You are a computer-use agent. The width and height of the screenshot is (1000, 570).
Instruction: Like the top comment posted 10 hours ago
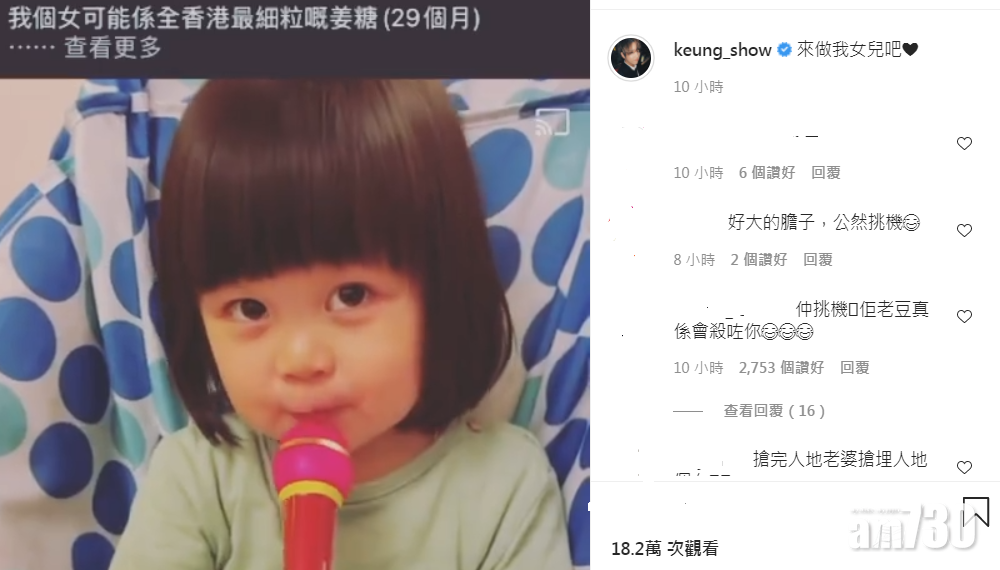[964, 143]
